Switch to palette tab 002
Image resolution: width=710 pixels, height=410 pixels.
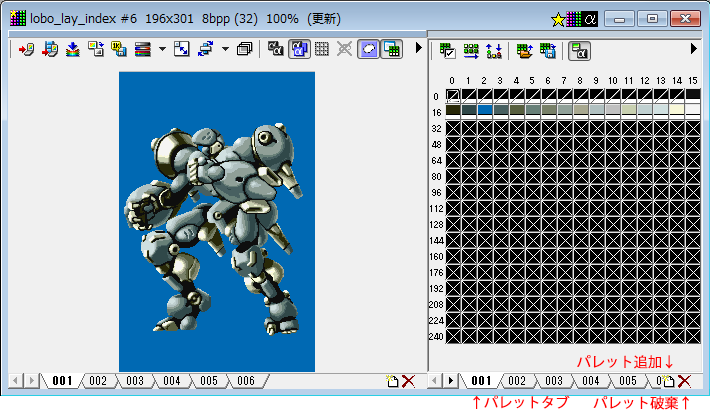point(517,381)
